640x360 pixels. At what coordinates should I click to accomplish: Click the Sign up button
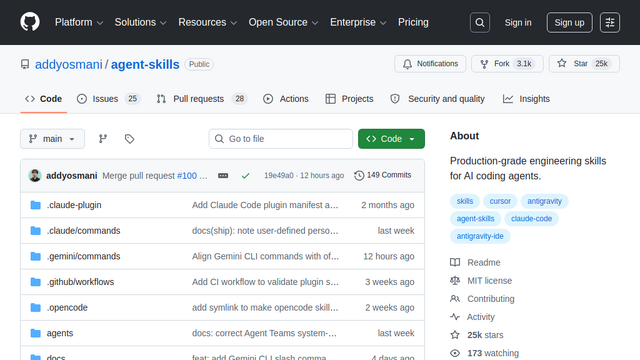point(569,22)
